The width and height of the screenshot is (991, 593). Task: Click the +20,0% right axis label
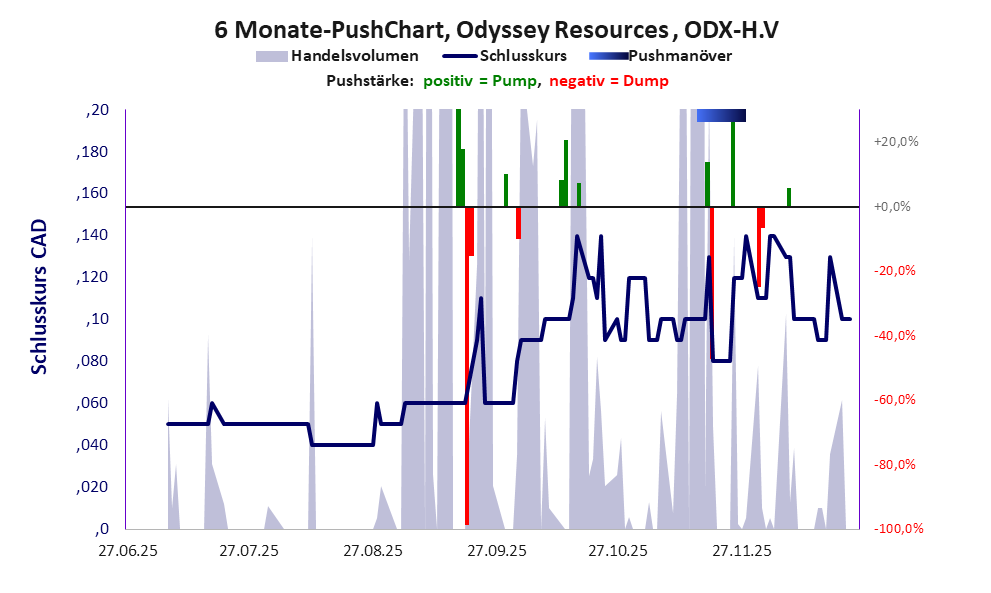(x=896, y=142)
